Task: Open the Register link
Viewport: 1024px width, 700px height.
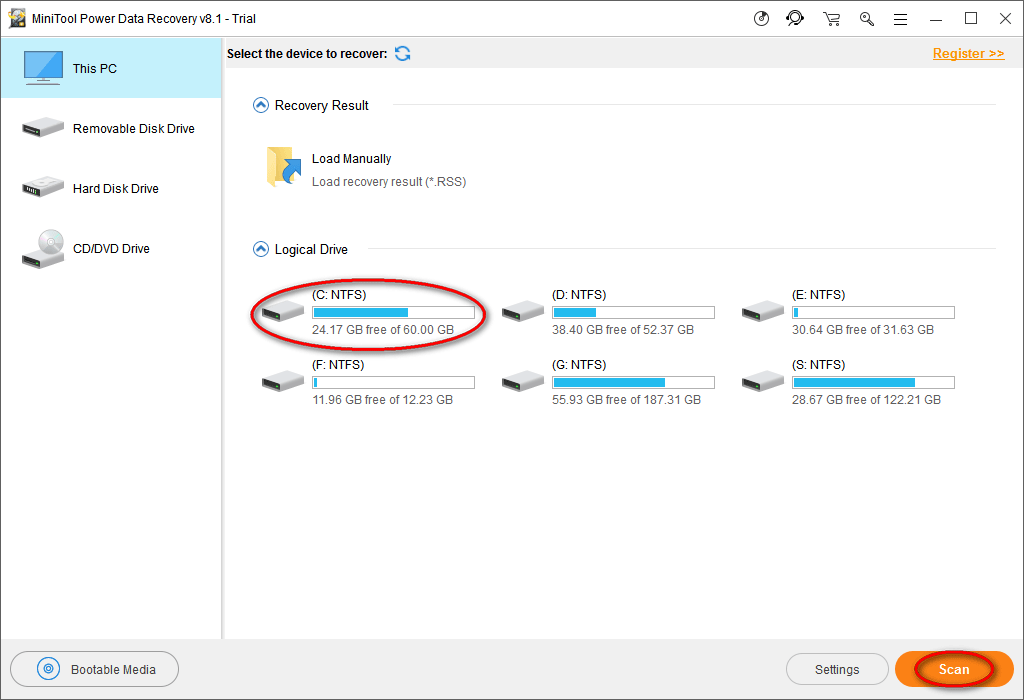Action: coord(968,53)
